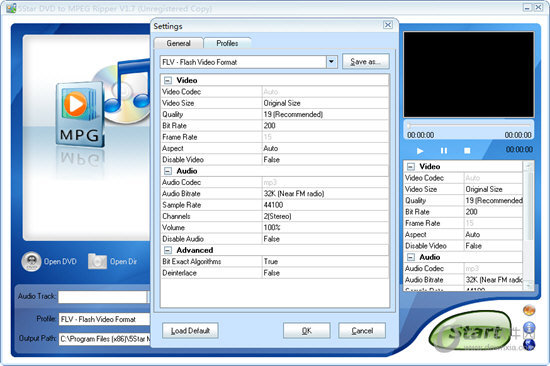Select Sample Rate value 44100 in Settings

[x=326, y=205]
